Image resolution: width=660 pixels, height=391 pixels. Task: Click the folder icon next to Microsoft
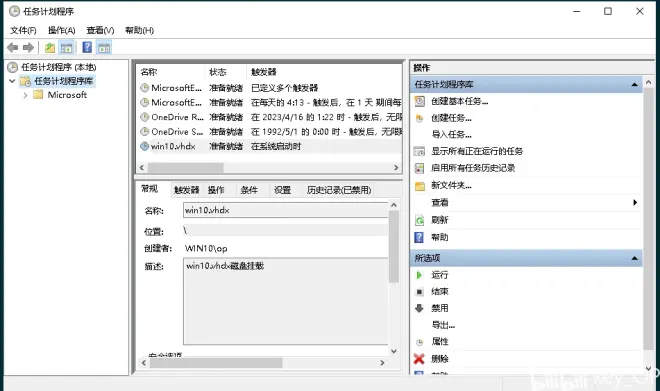(x=38, y=94)
